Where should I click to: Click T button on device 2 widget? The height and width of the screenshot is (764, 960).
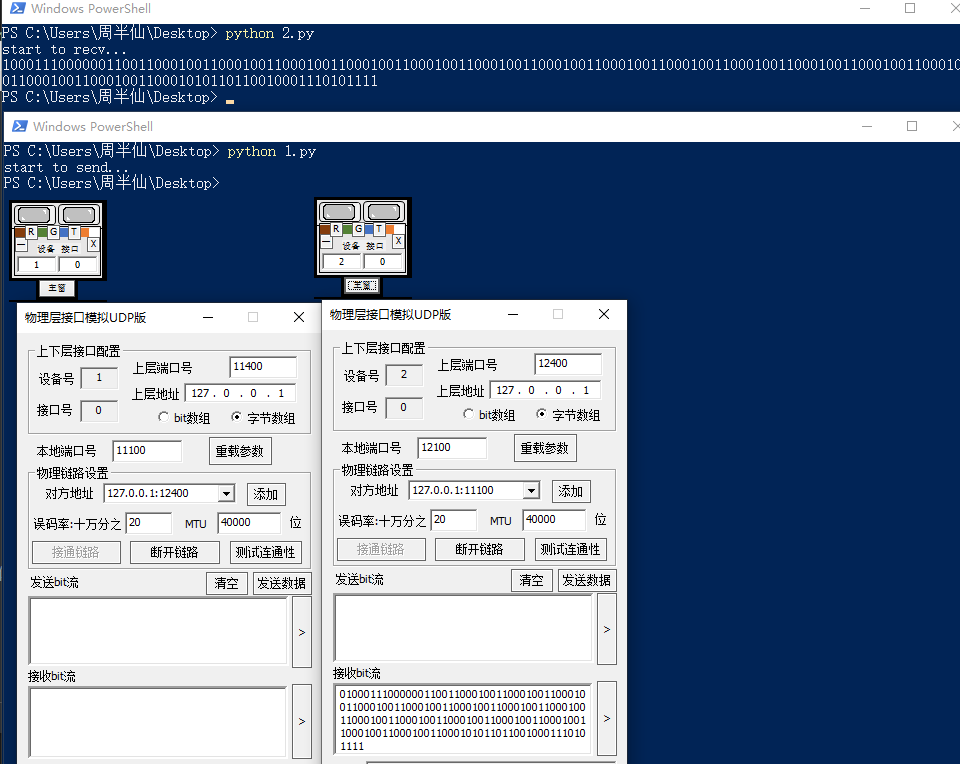[379, 229]
